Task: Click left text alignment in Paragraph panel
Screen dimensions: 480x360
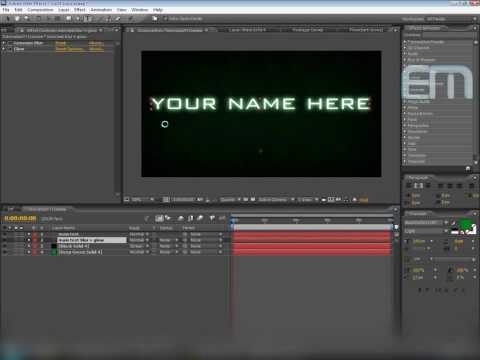Action: [x=409, y=186]
